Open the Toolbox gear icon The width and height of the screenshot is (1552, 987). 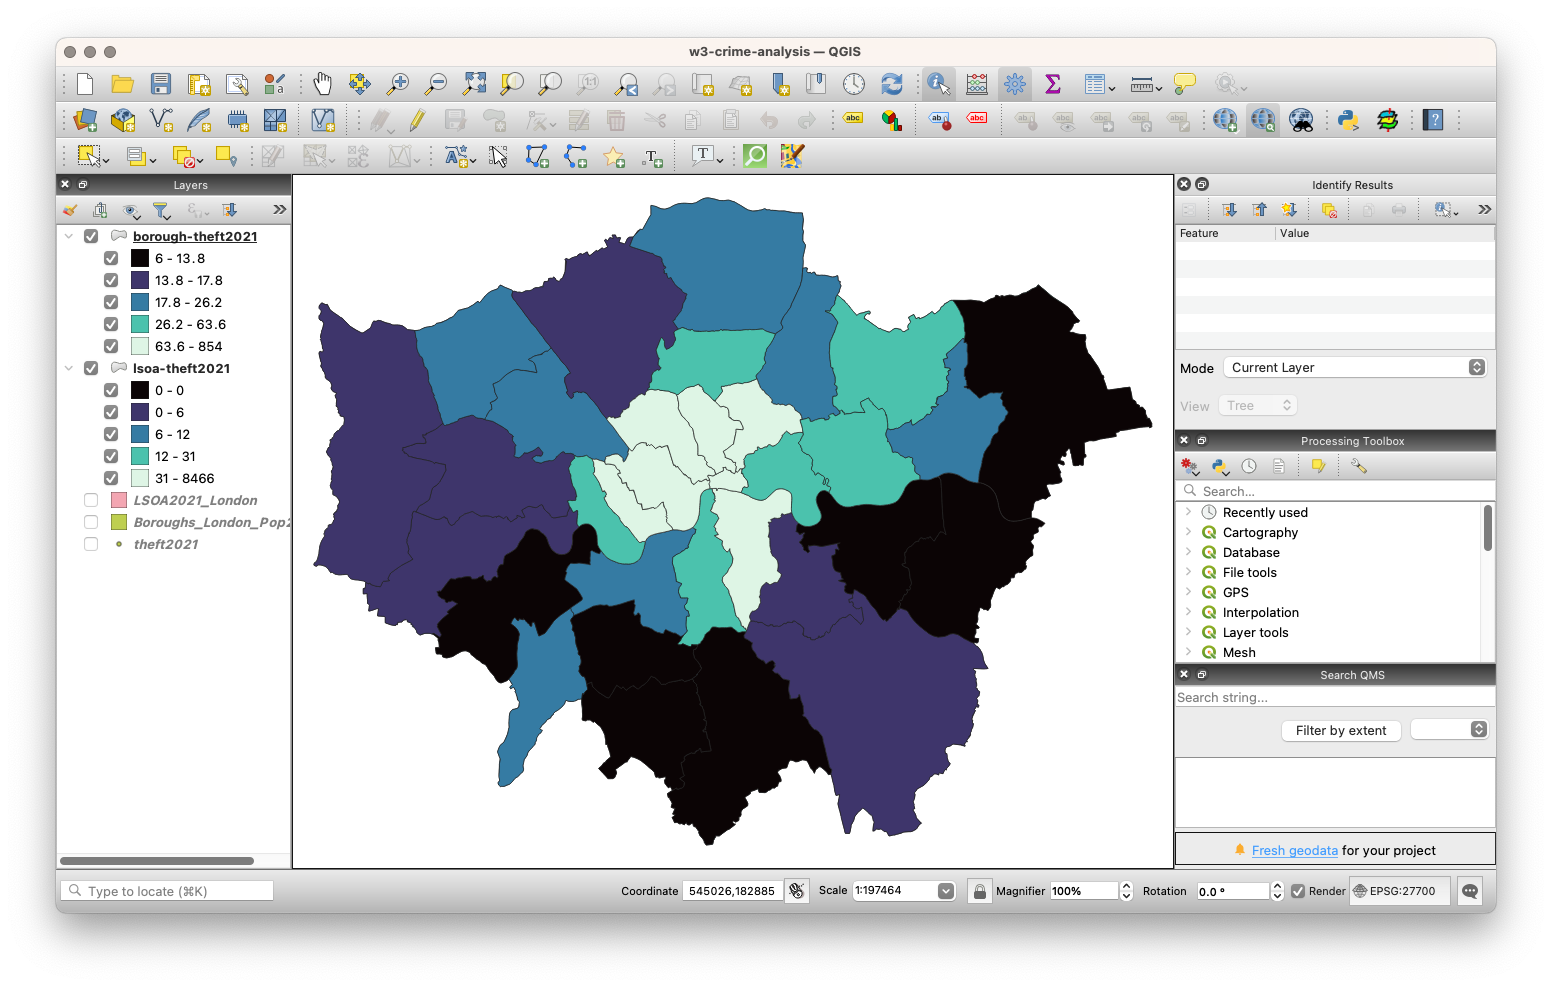[1015, 84]
